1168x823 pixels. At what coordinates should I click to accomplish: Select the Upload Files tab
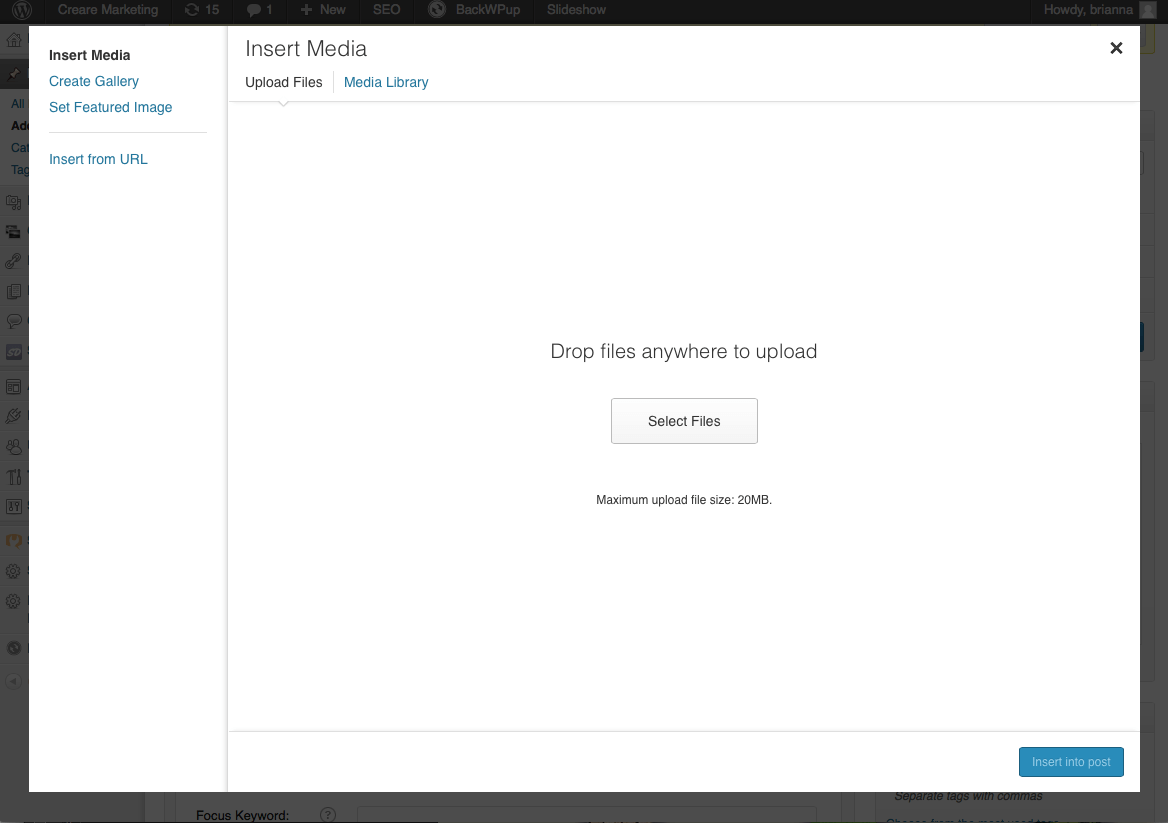tap(283, 82)
